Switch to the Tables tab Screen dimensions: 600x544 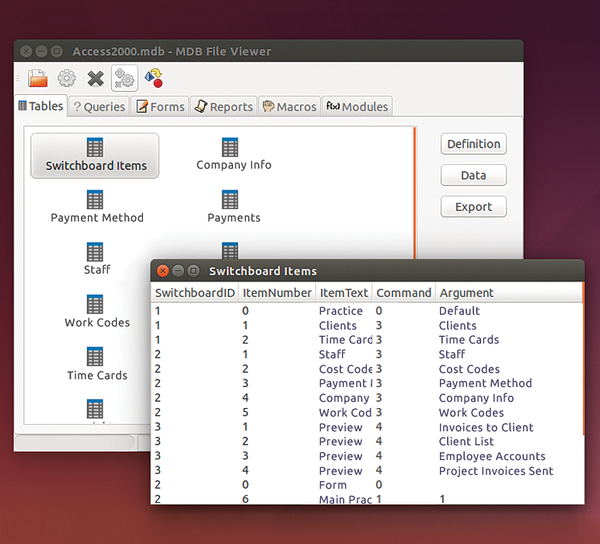[x=41, y=106]
